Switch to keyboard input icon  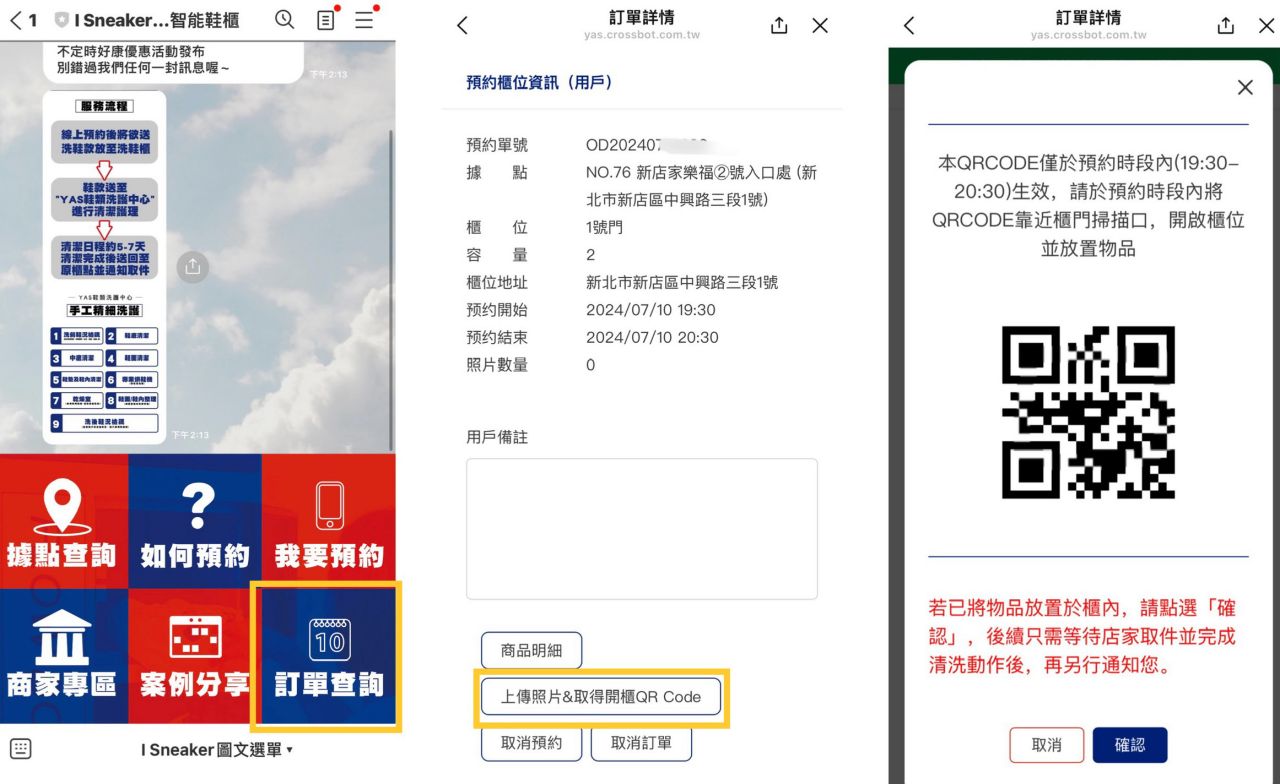click(x=21, y=749)
